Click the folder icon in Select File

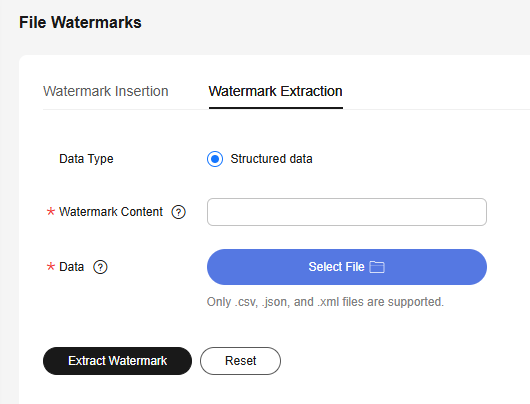(377, 267)
